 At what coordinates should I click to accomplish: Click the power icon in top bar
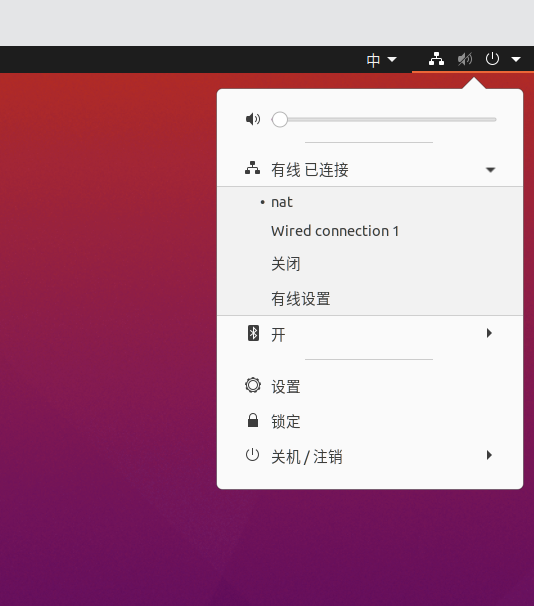click(x=492, y=59)
